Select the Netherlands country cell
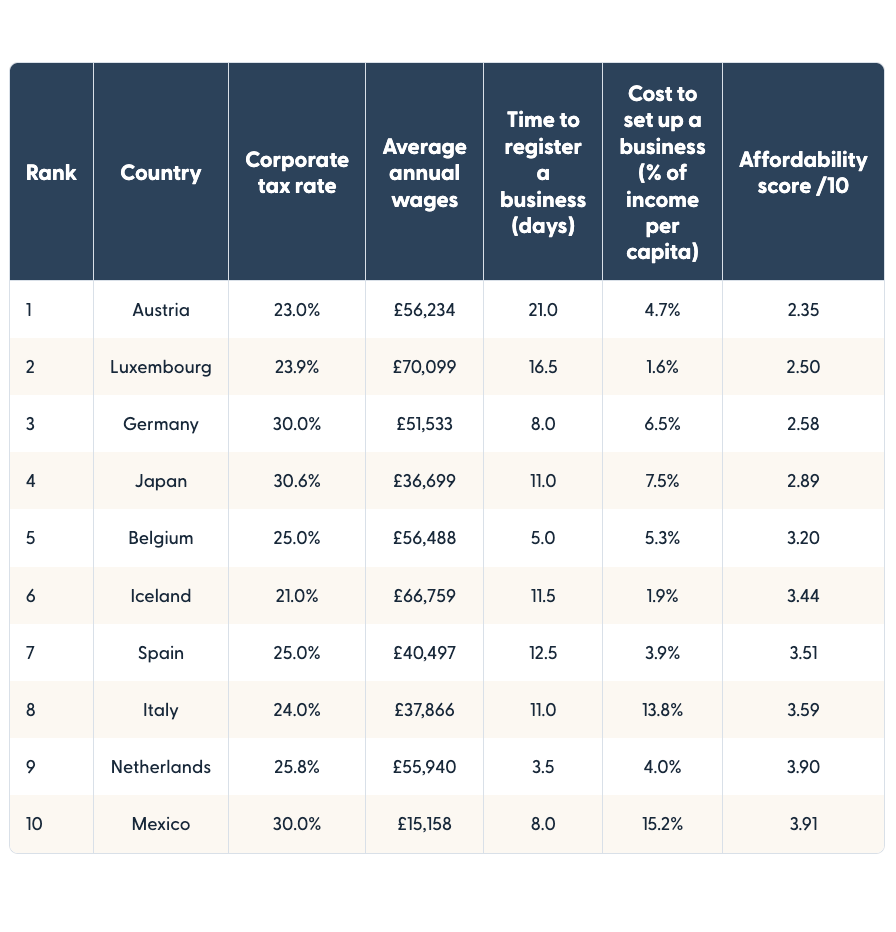The image size is (896, 932). (160, 767)
